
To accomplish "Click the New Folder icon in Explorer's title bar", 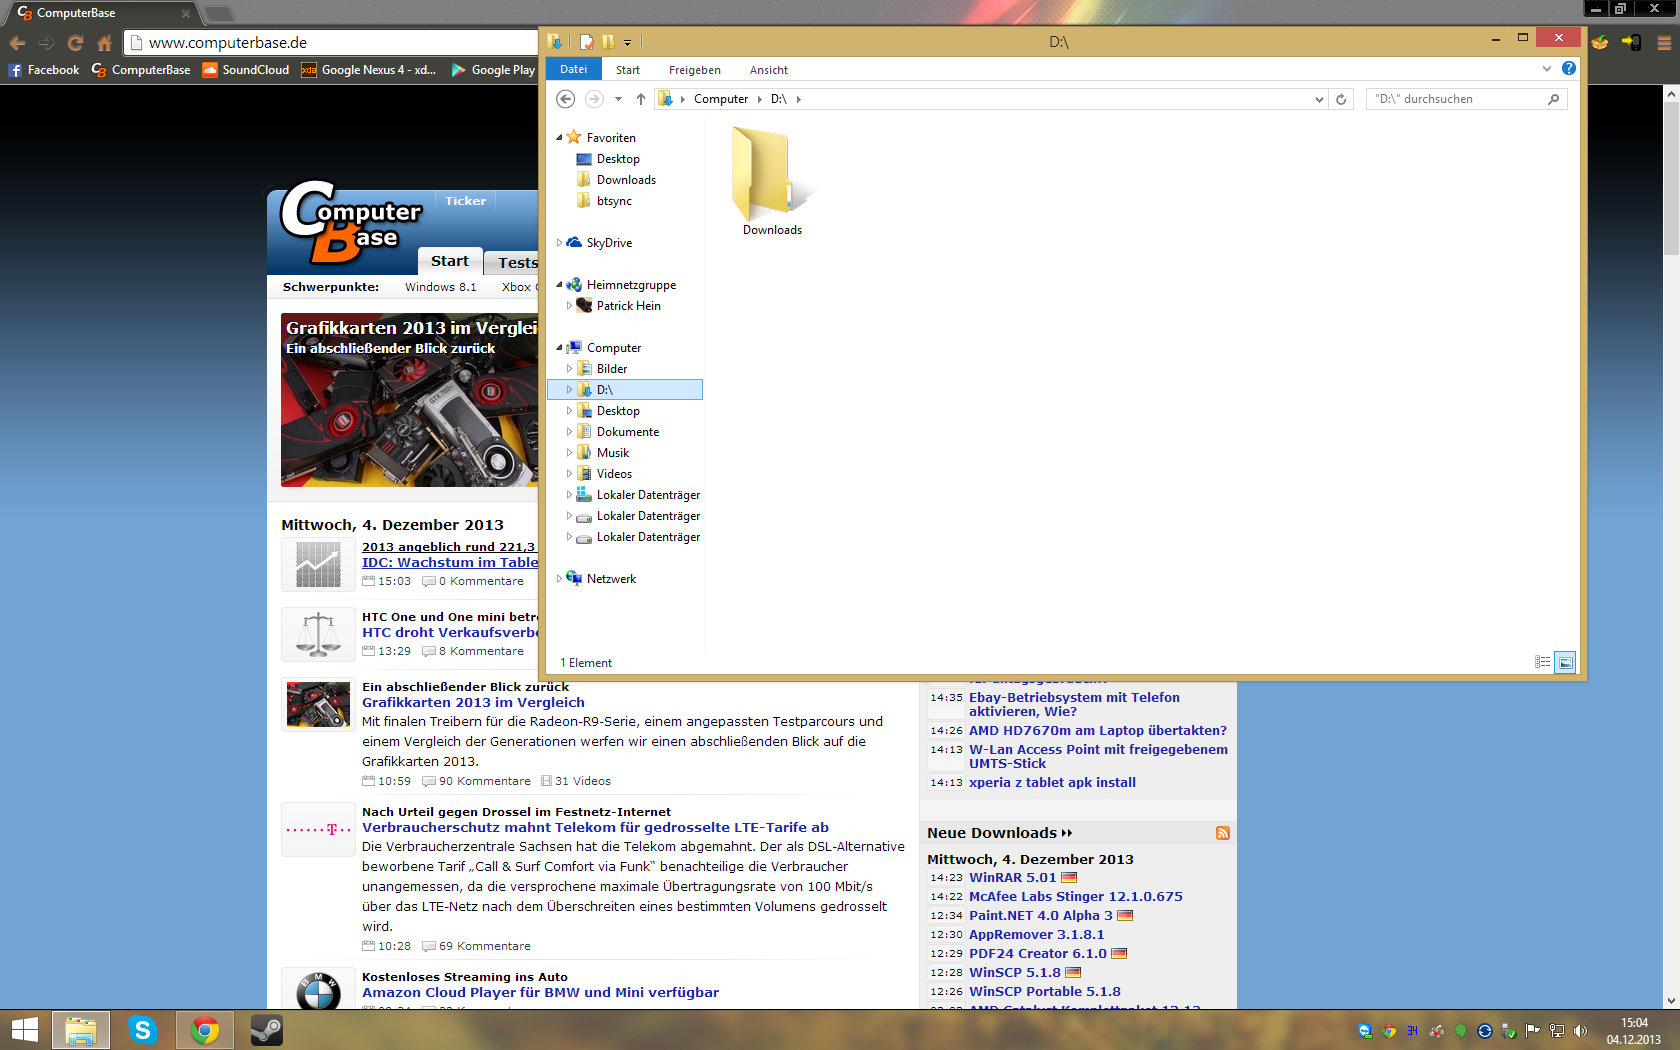I will pos(607,42).
